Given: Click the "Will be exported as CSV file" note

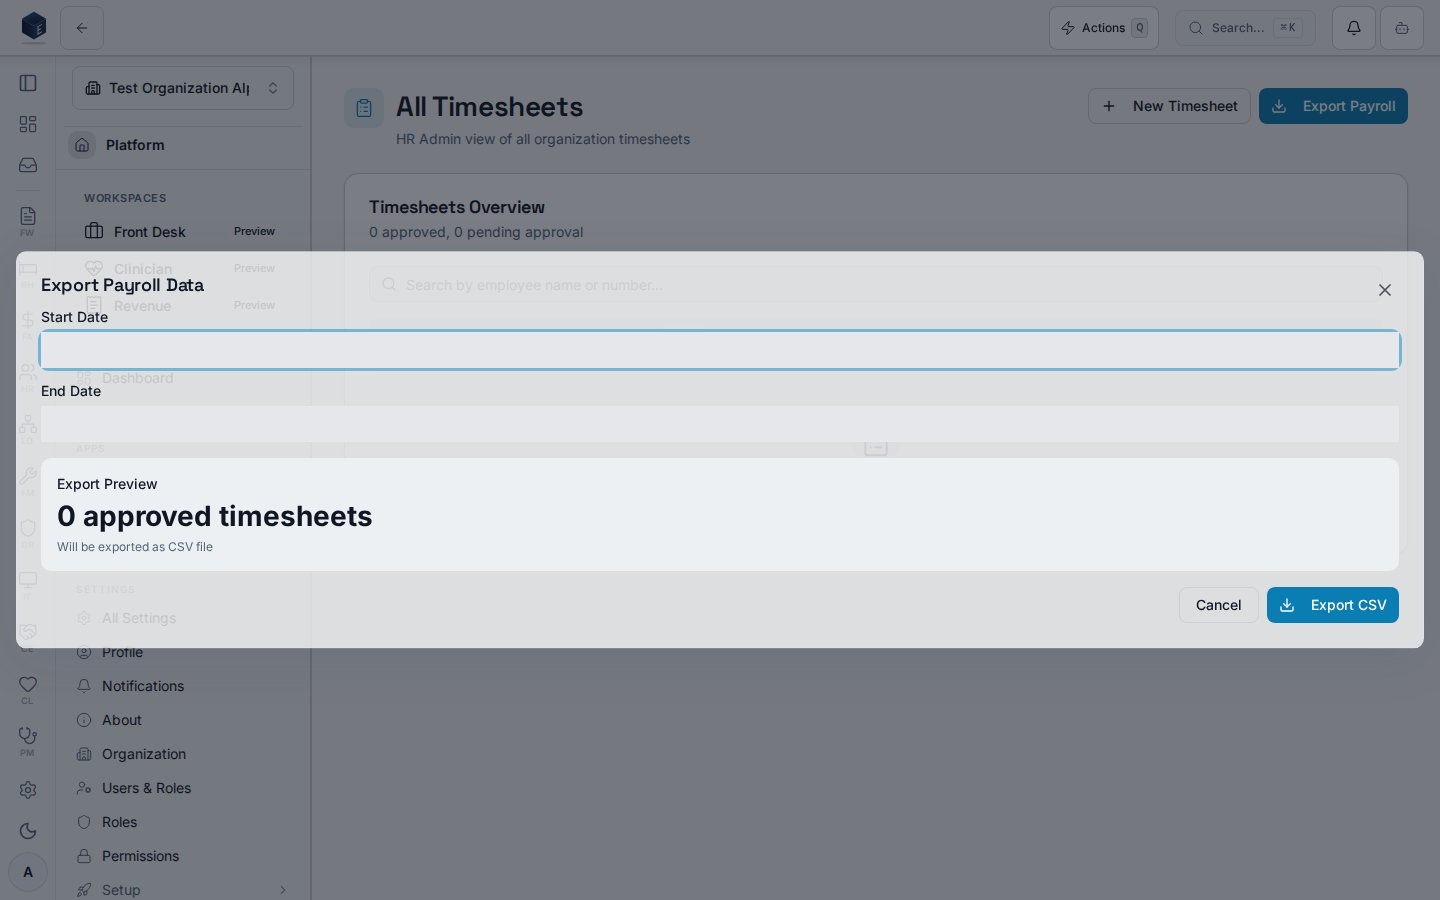Looking at the screenshot, I should (x=135, y=547).
